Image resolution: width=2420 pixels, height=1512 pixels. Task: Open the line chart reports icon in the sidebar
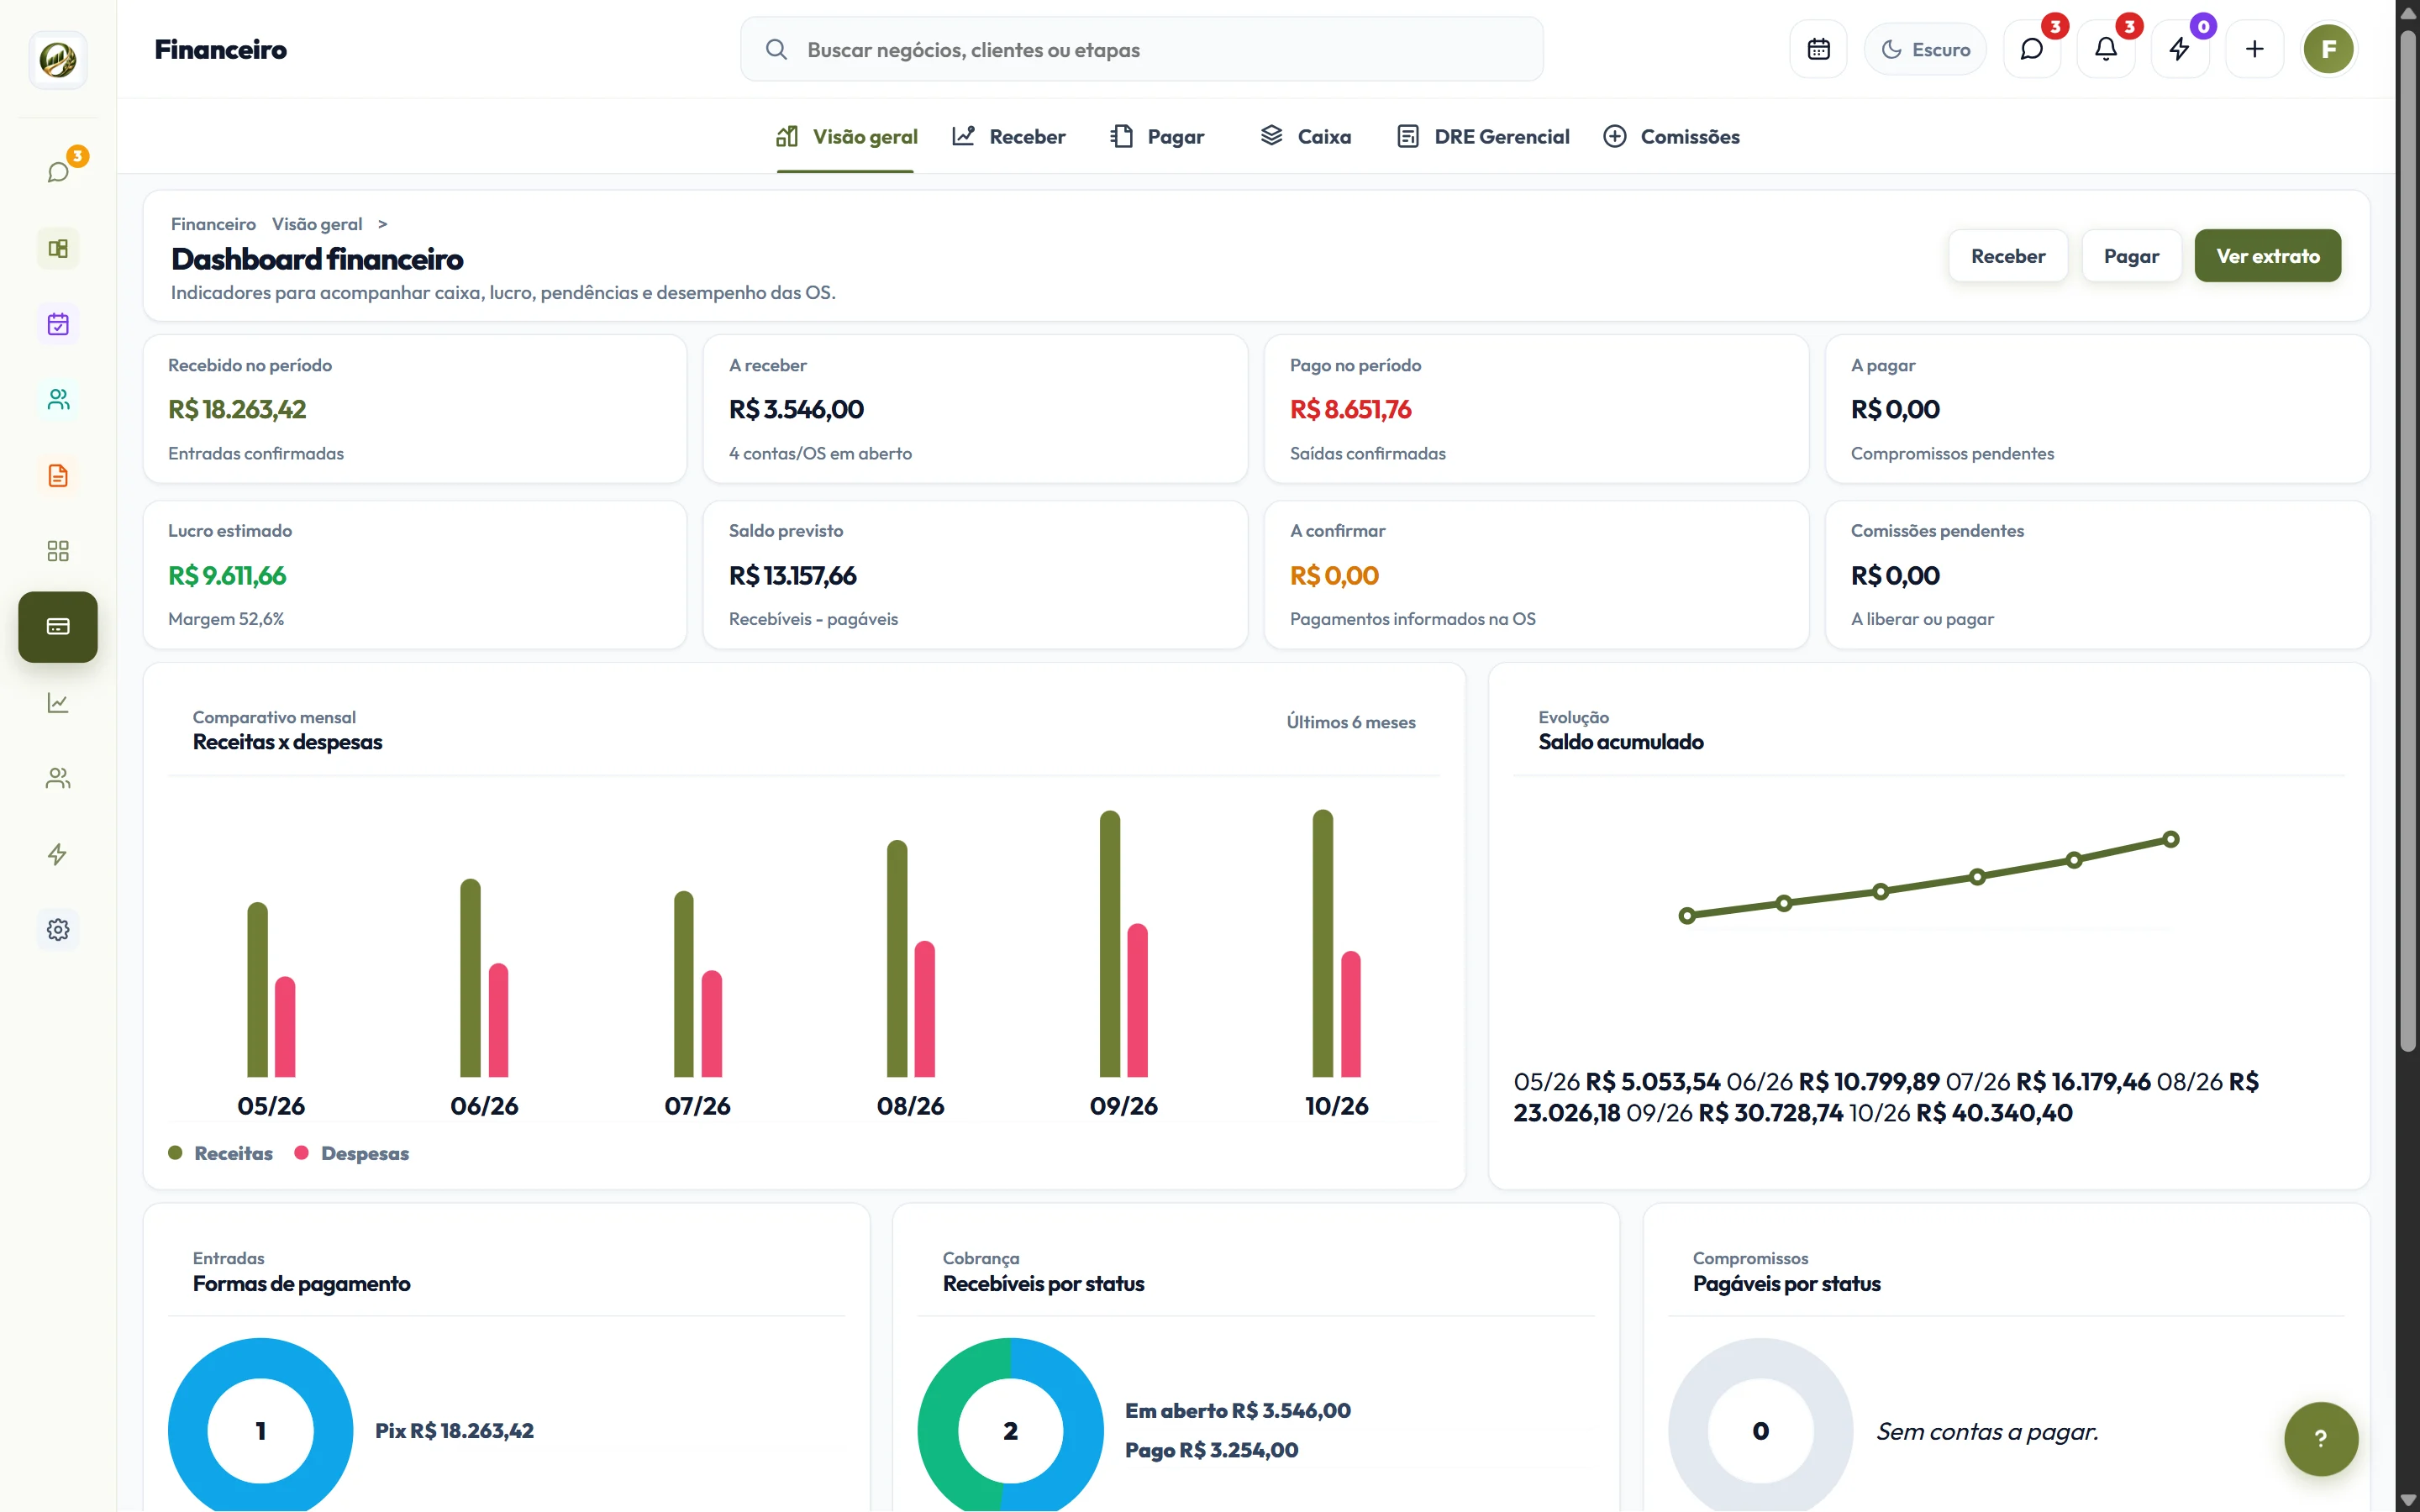click(58, 703)
